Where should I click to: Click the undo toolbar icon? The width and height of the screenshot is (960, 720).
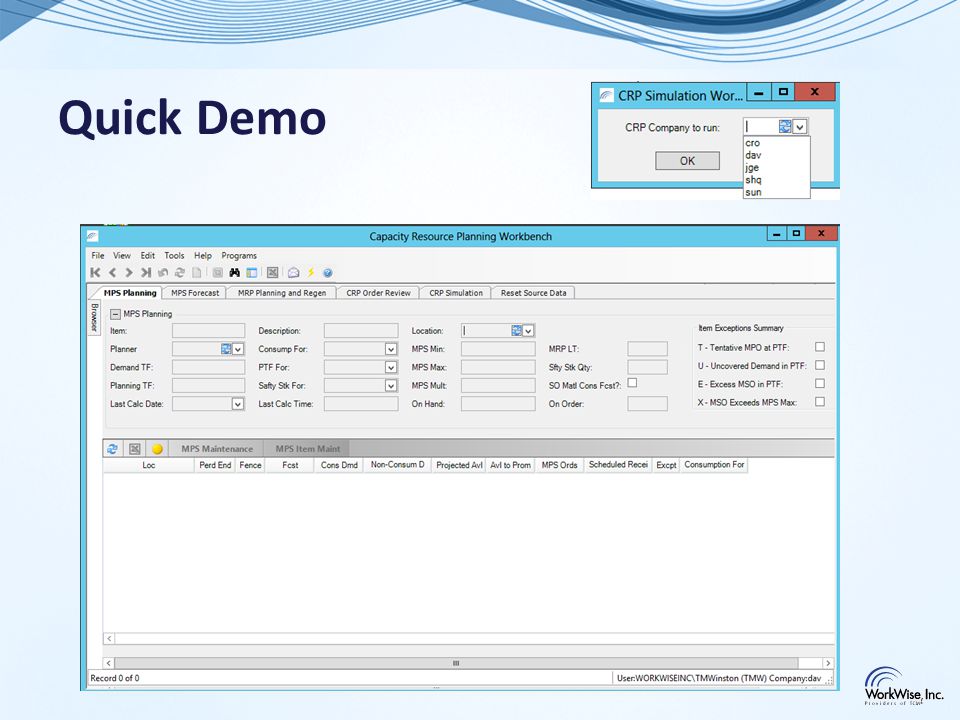click(x=163, y=272)
